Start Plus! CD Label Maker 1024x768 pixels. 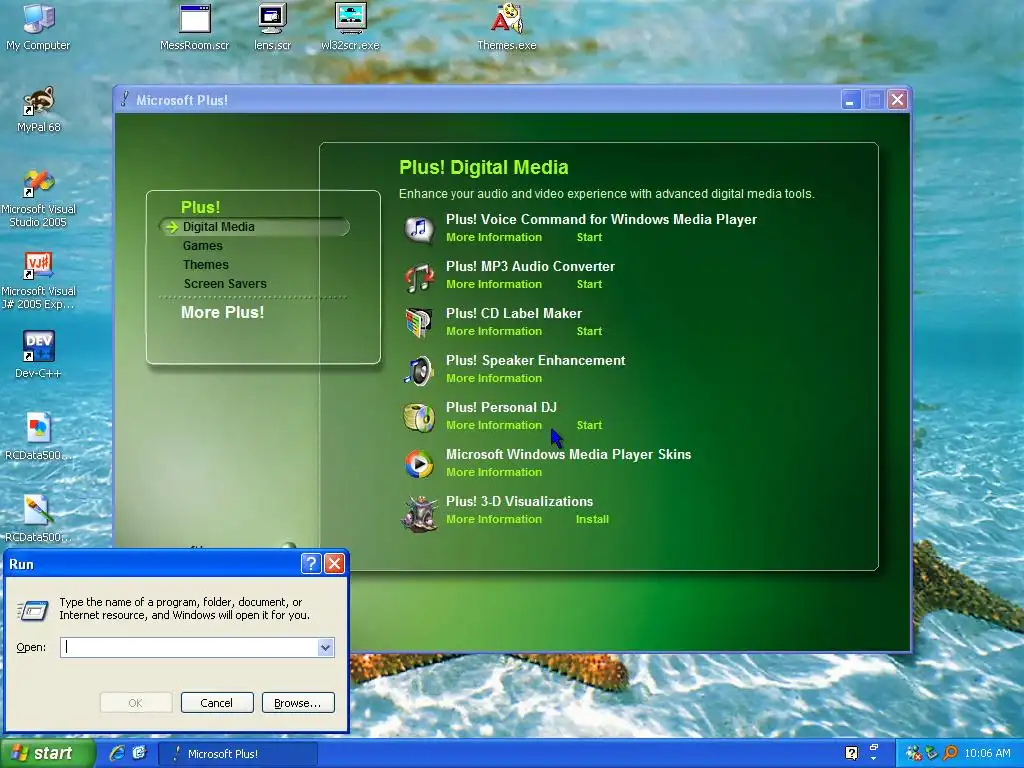click(x=589, y=331)
